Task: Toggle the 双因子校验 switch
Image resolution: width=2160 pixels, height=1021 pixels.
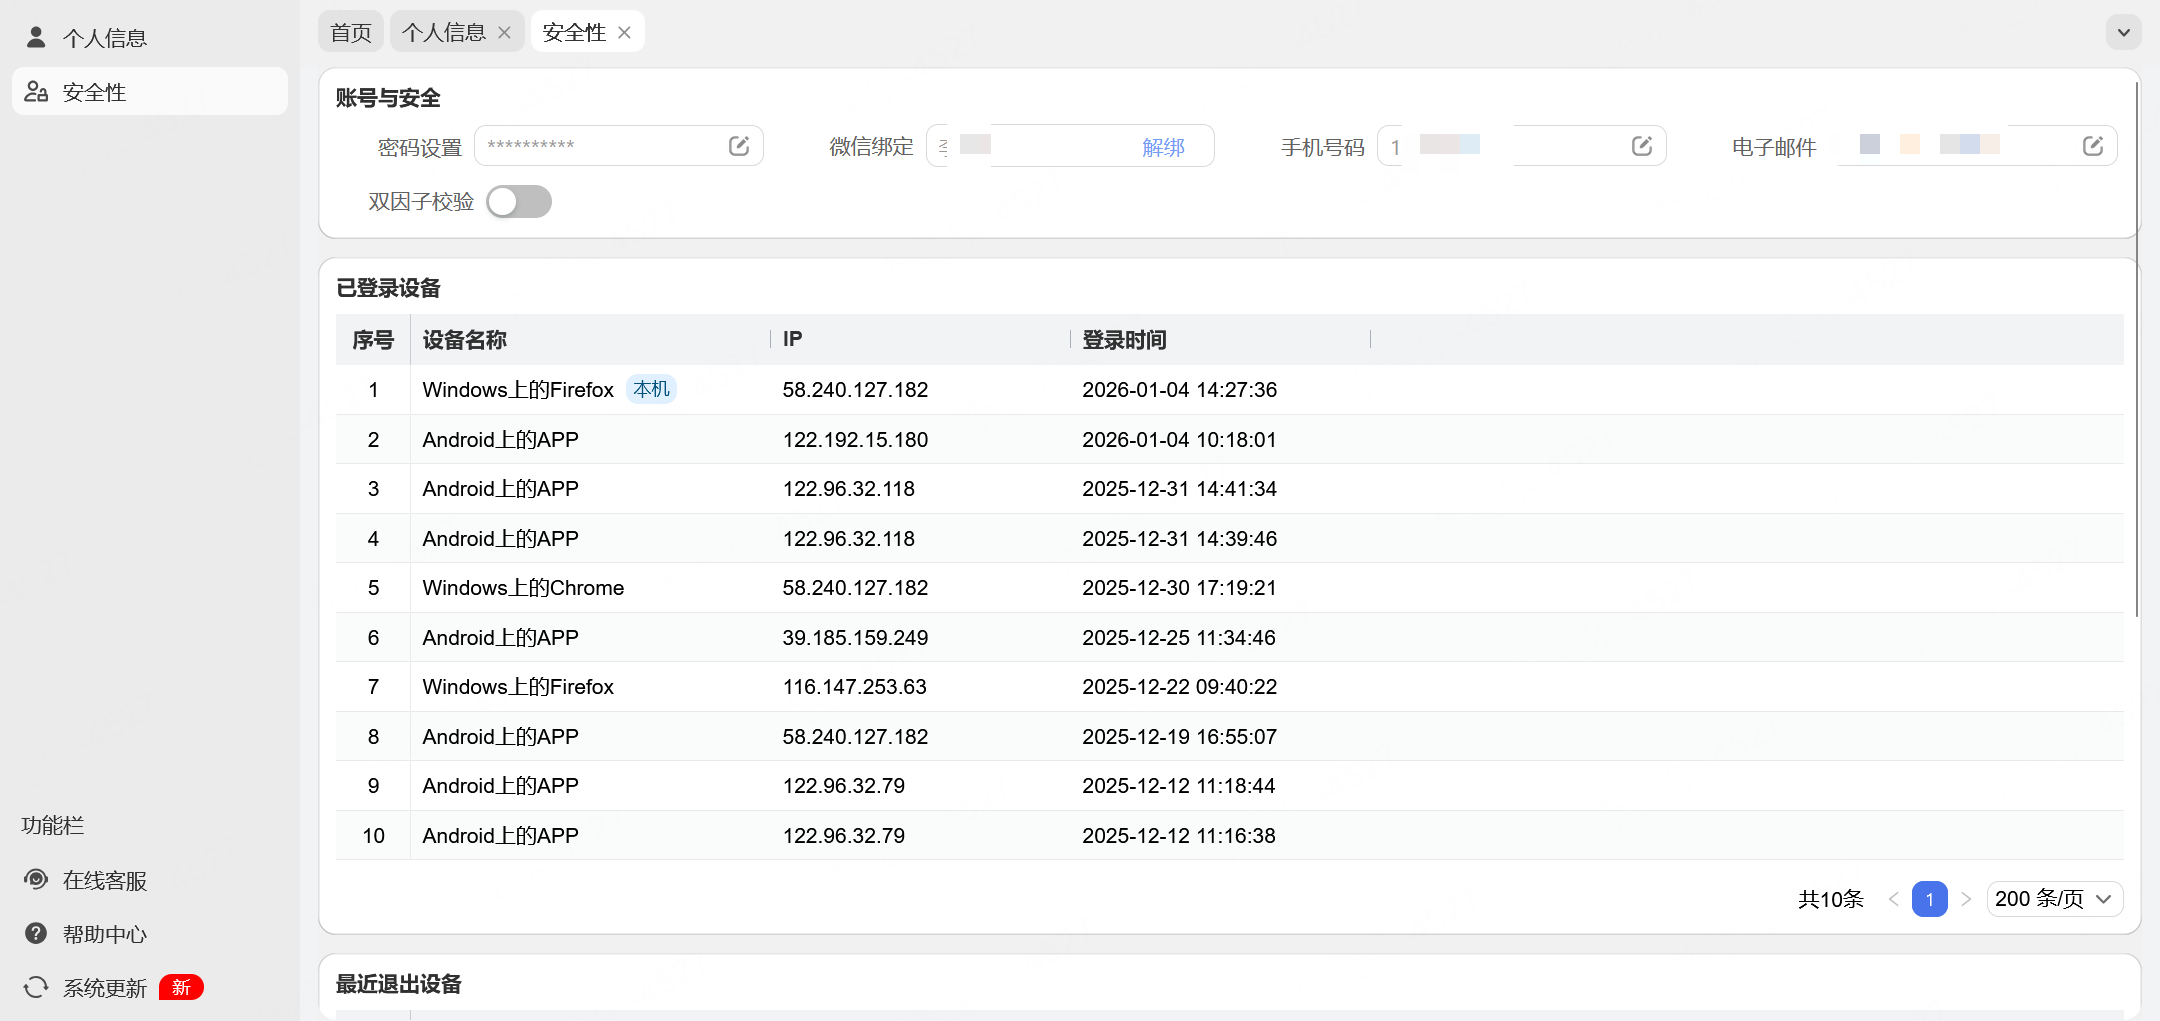Action: click(x=519, y=202)
